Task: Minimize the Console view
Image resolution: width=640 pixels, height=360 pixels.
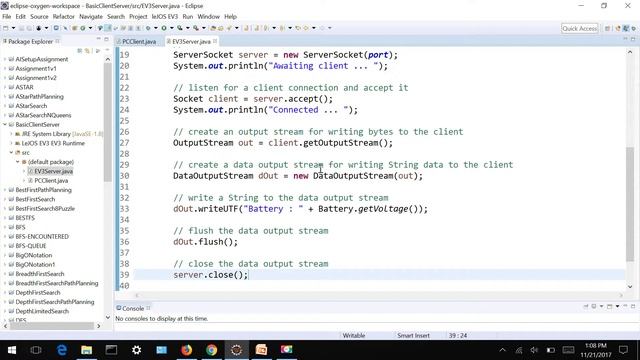Action: 625,306
